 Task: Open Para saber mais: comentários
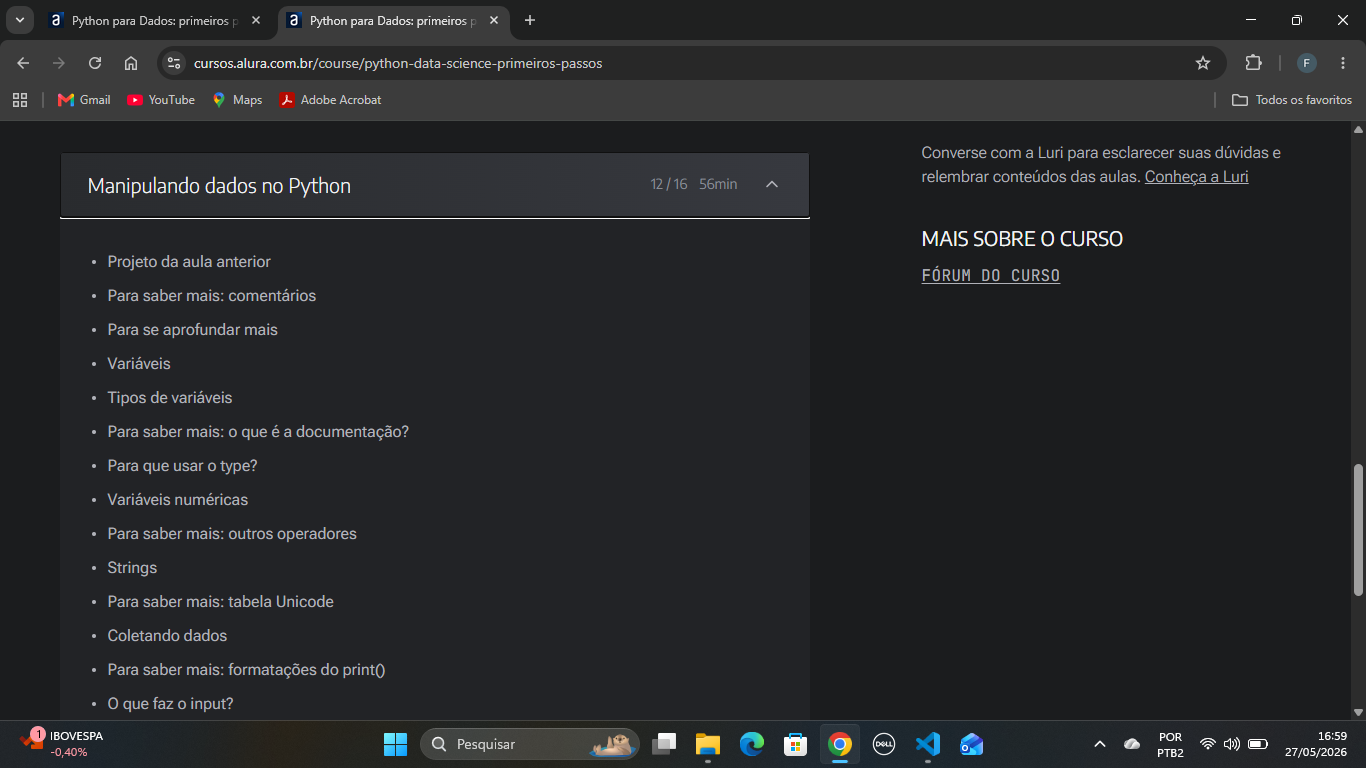click(212, 296)
